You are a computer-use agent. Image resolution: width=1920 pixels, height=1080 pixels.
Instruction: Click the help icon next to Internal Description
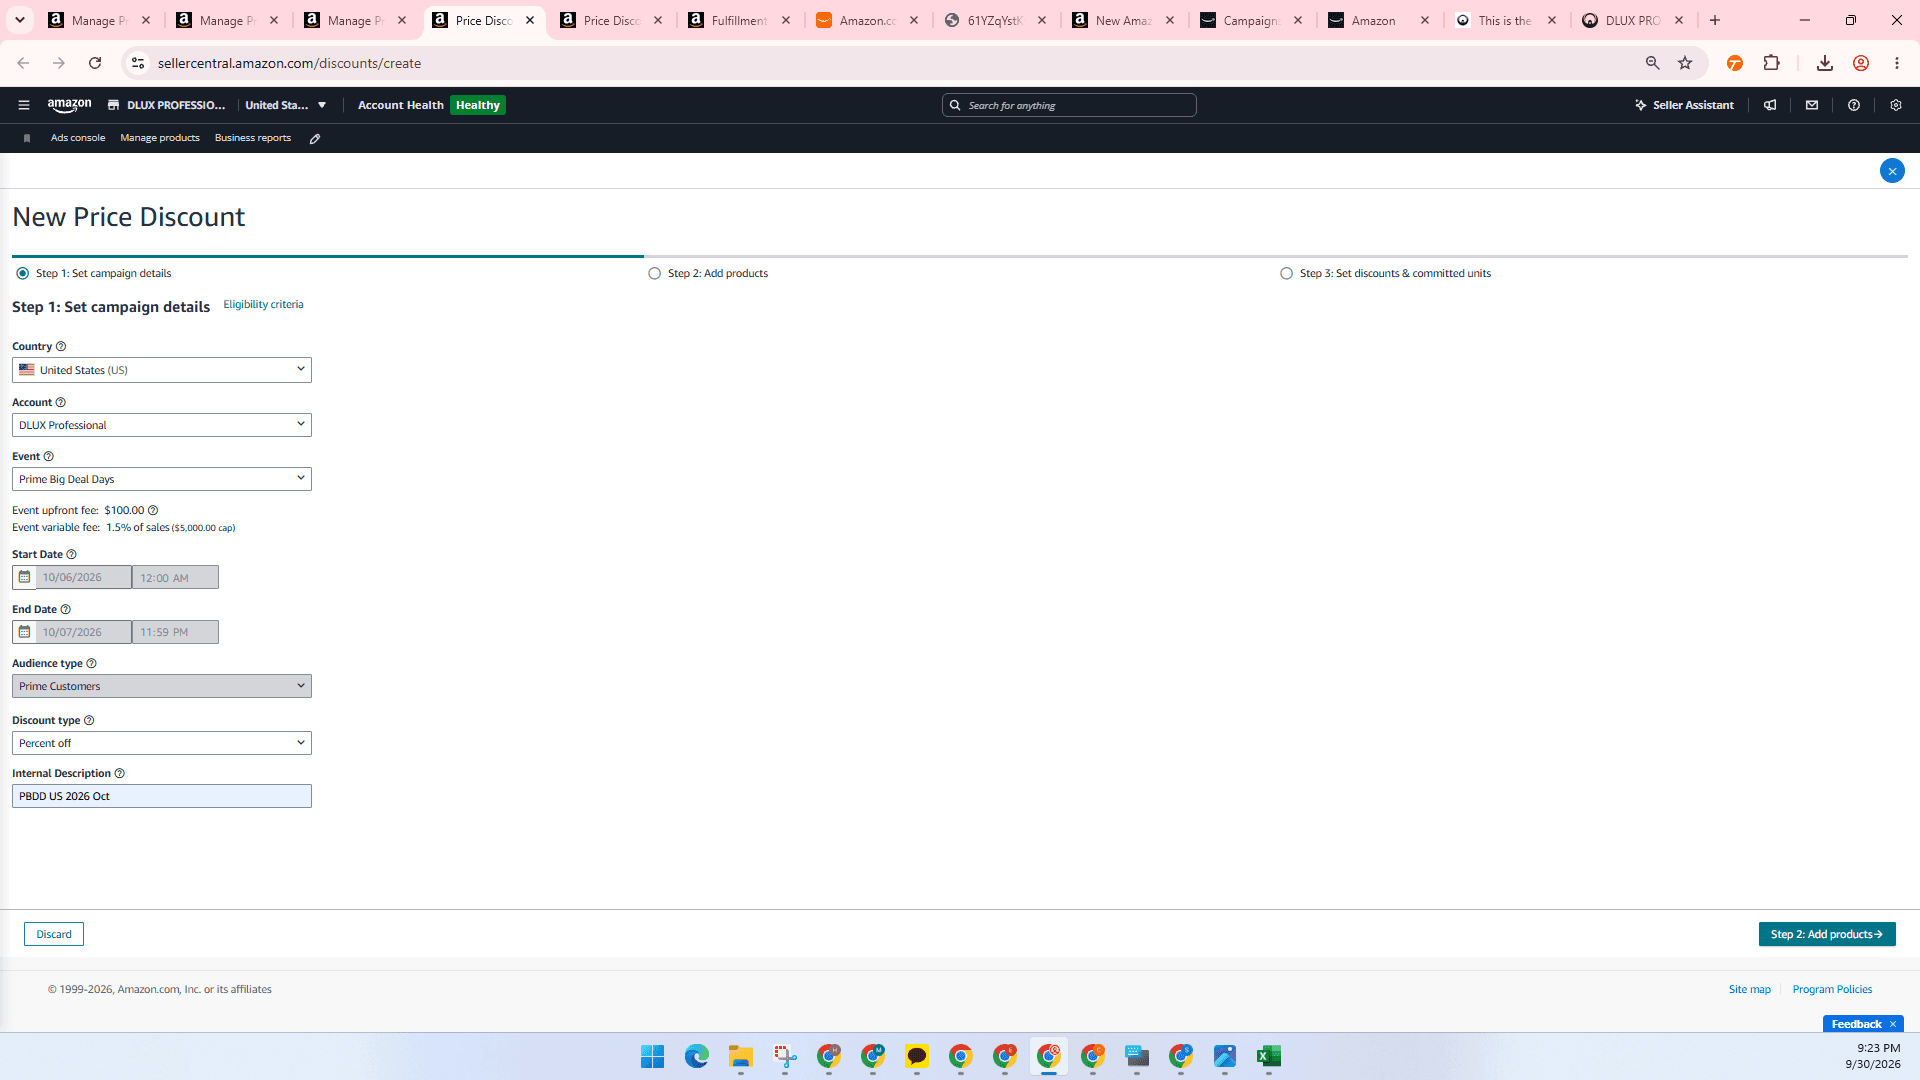point(120,774)
